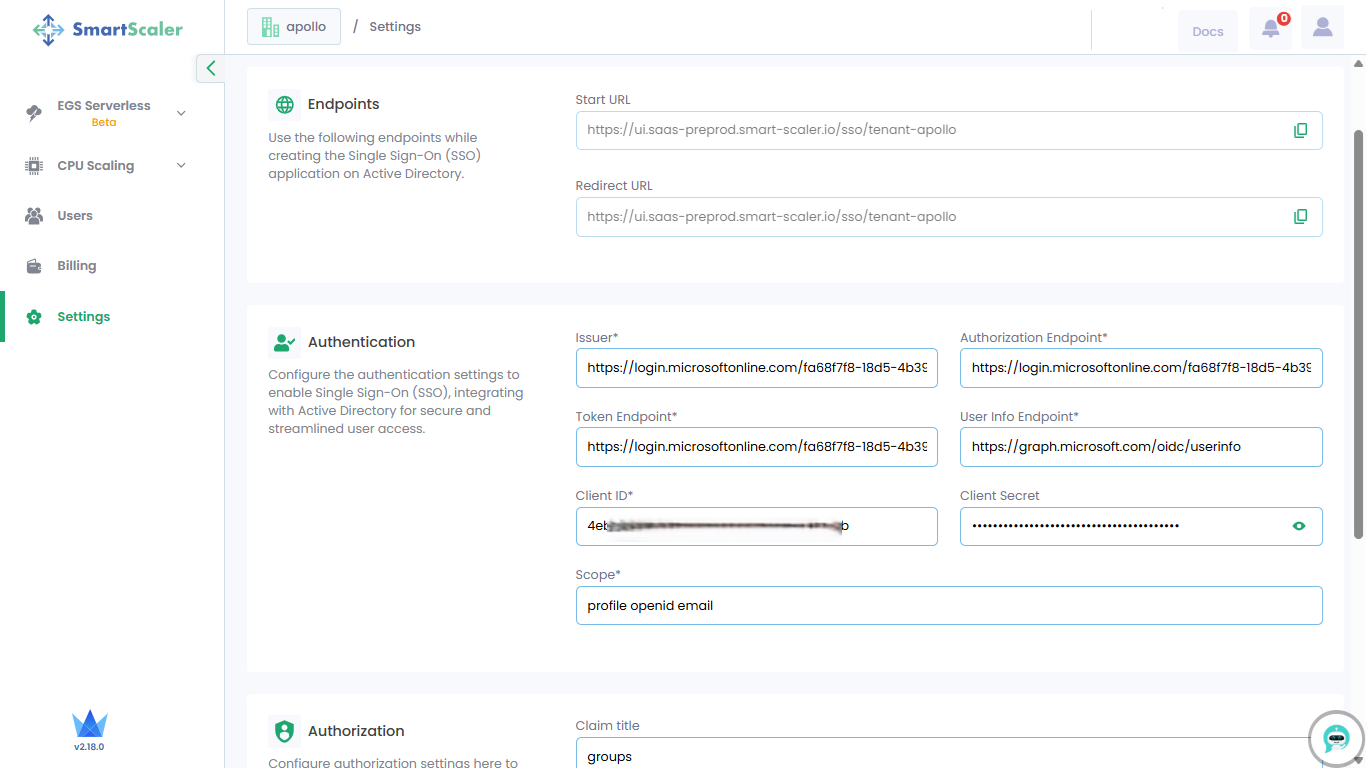Reveal the Client Secret with eye icon

(1299, 526)
